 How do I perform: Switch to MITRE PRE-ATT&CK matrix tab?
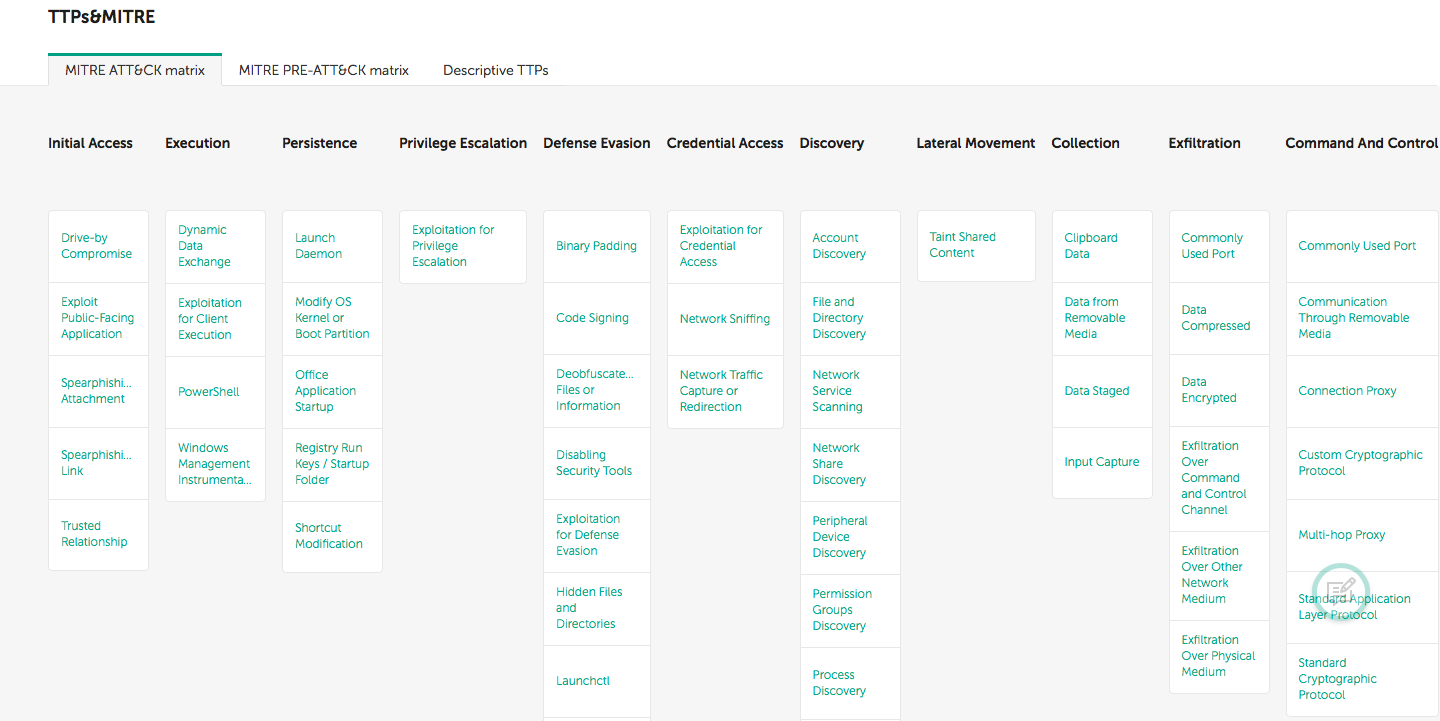point(323,70)
